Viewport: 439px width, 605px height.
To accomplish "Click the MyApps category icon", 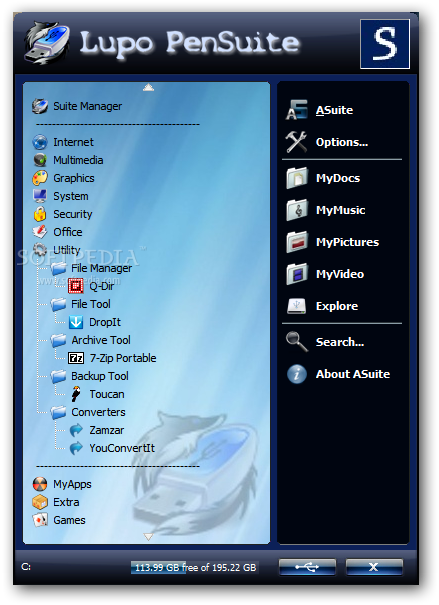I will tap(40, 484).
